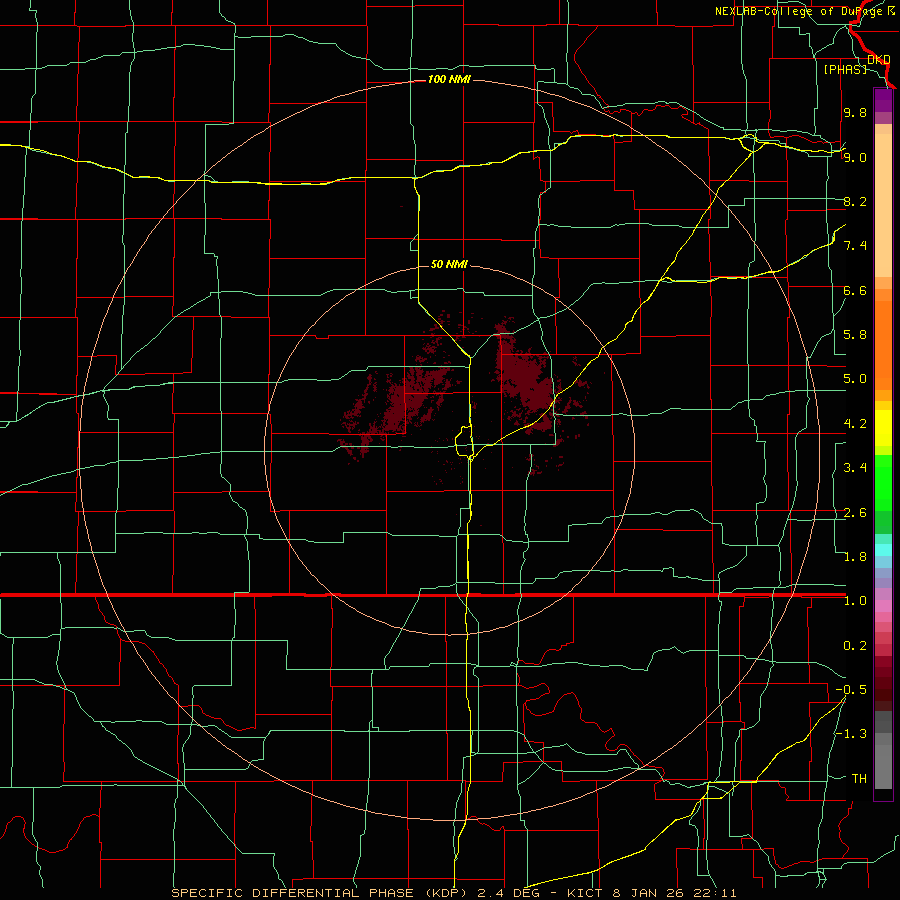The height and width of the screenshot is (900, 900).
Task: Click the [PHAS] unit label
Action: [845, 69]
